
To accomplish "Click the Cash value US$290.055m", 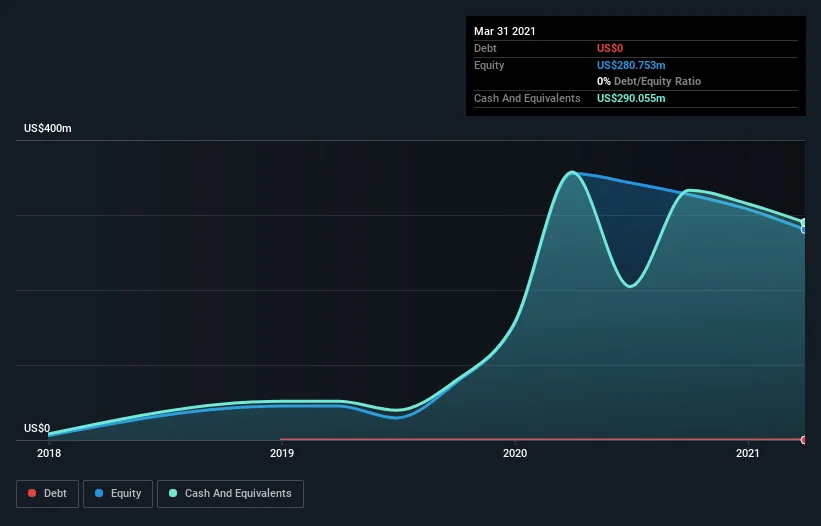I will [631, 98].
